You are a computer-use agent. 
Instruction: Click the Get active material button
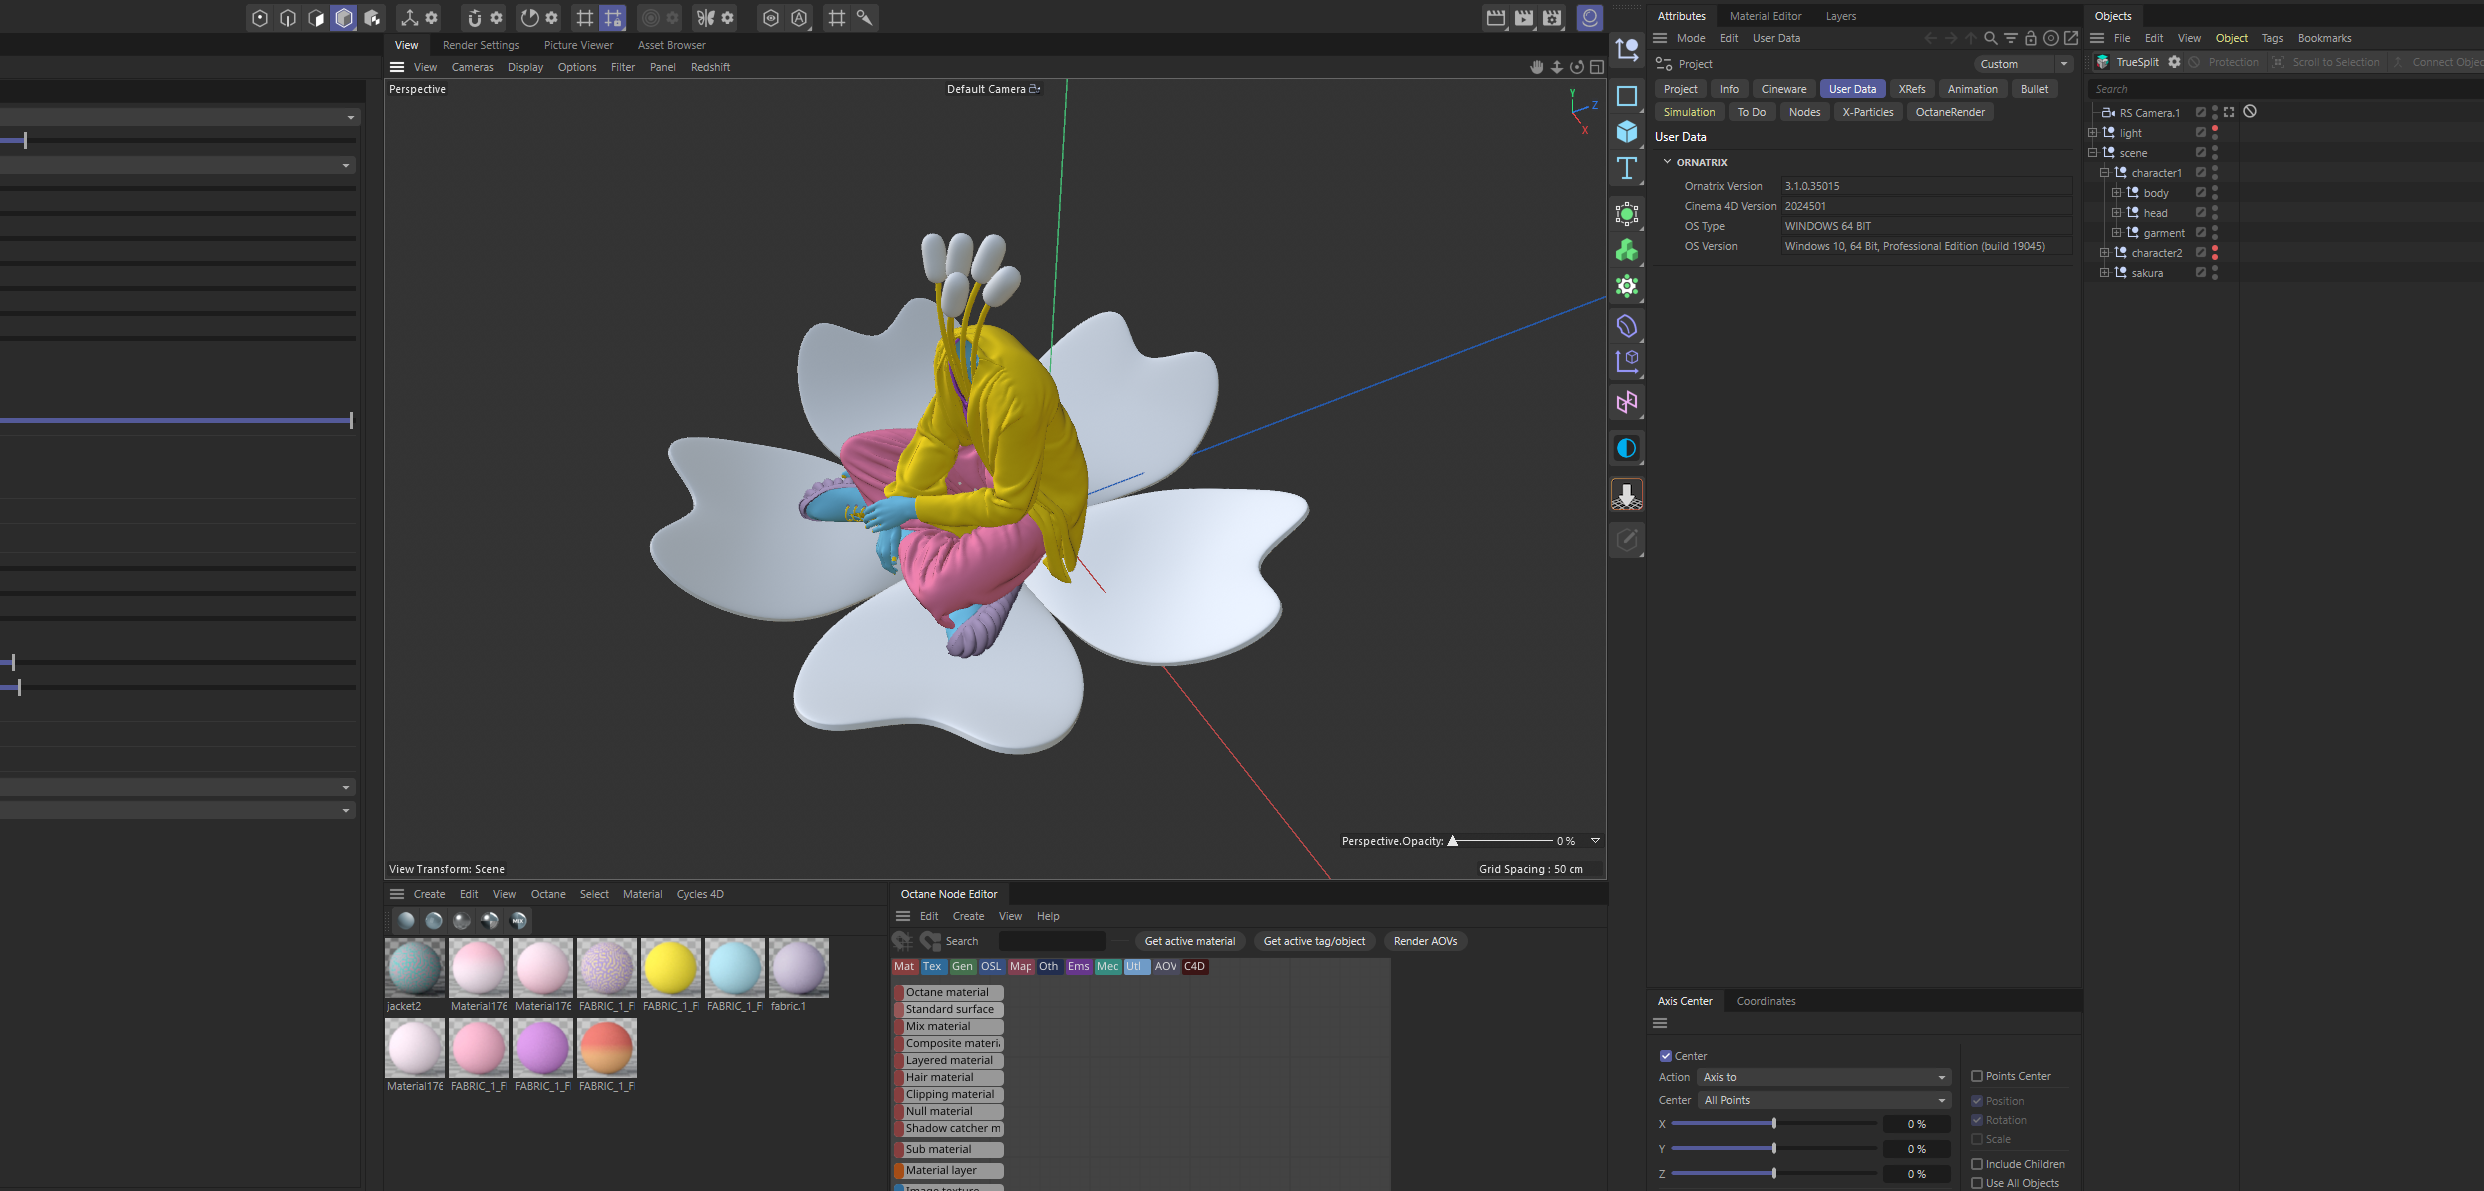point(1189,941)
